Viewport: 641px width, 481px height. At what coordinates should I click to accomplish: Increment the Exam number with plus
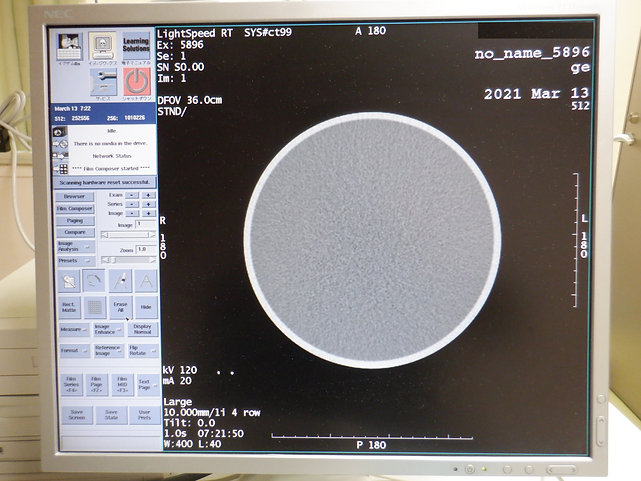(148, 195)
